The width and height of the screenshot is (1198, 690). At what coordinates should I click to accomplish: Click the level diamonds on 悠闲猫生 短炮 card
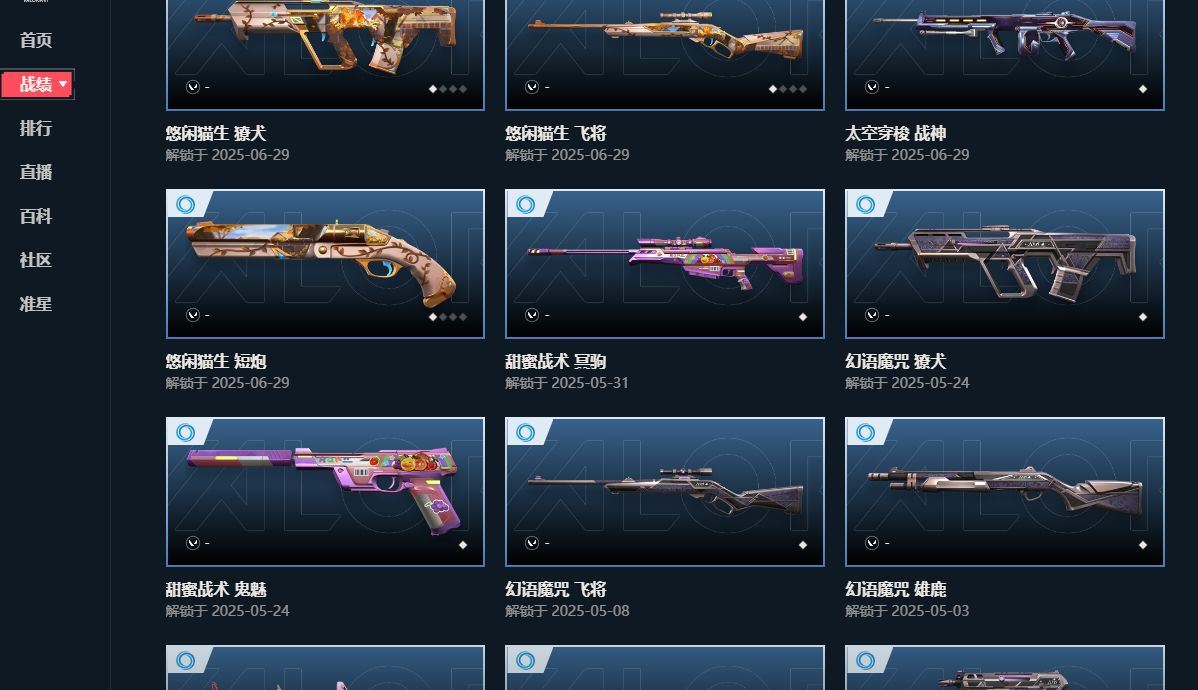tap(448, 316)
